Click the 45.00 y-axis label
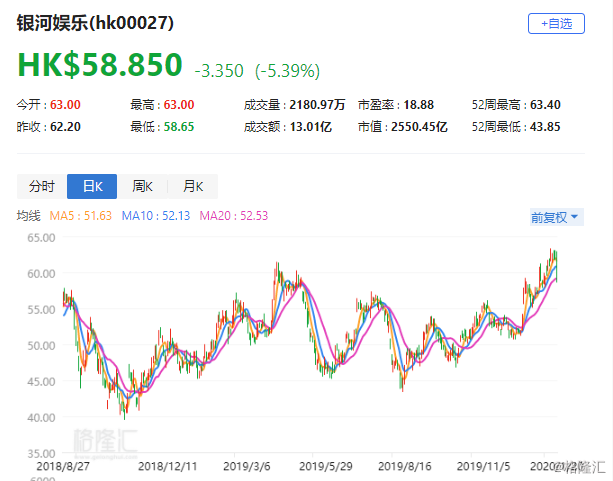Image resolution: width=613 pixels, height=481 pixels. (x=41, y=382)
